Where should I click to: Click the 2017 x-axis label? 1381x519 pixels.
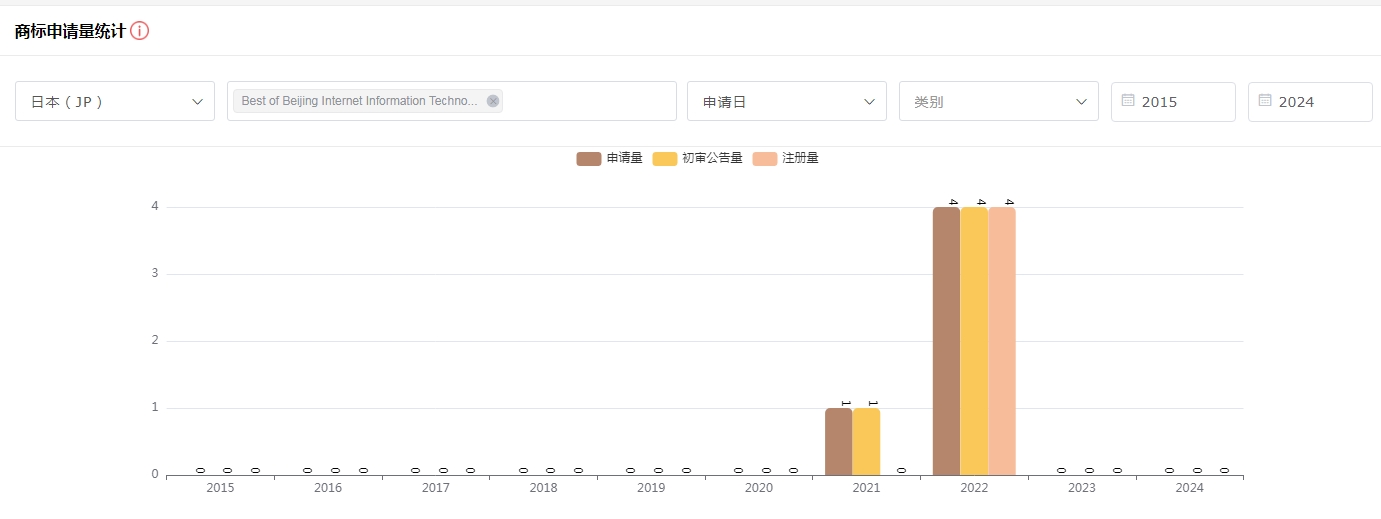[436, 488]
